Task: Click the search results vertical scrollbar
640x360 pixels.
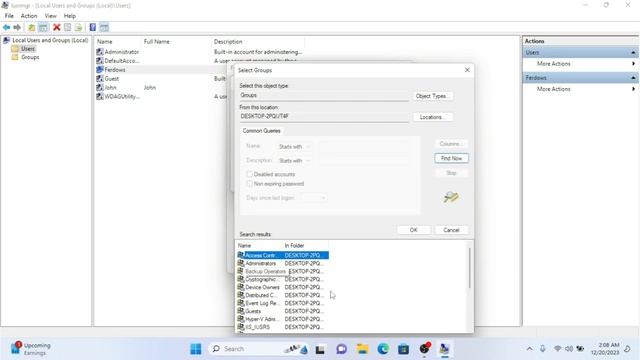Action: click(x=470, y=268)
